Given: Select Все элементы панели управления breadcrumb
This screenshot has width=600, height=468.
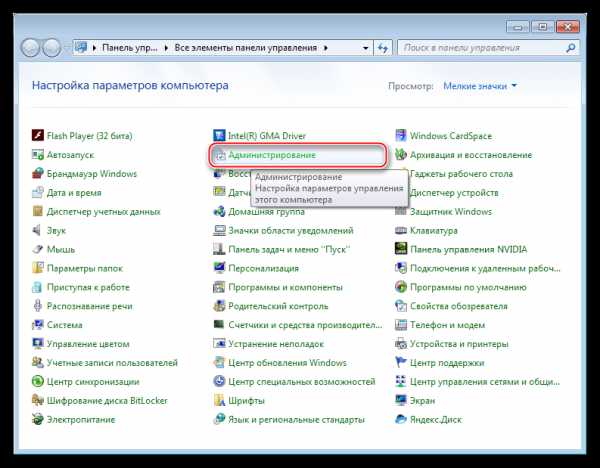Looking at the screenshot, I should click(246, 48).
